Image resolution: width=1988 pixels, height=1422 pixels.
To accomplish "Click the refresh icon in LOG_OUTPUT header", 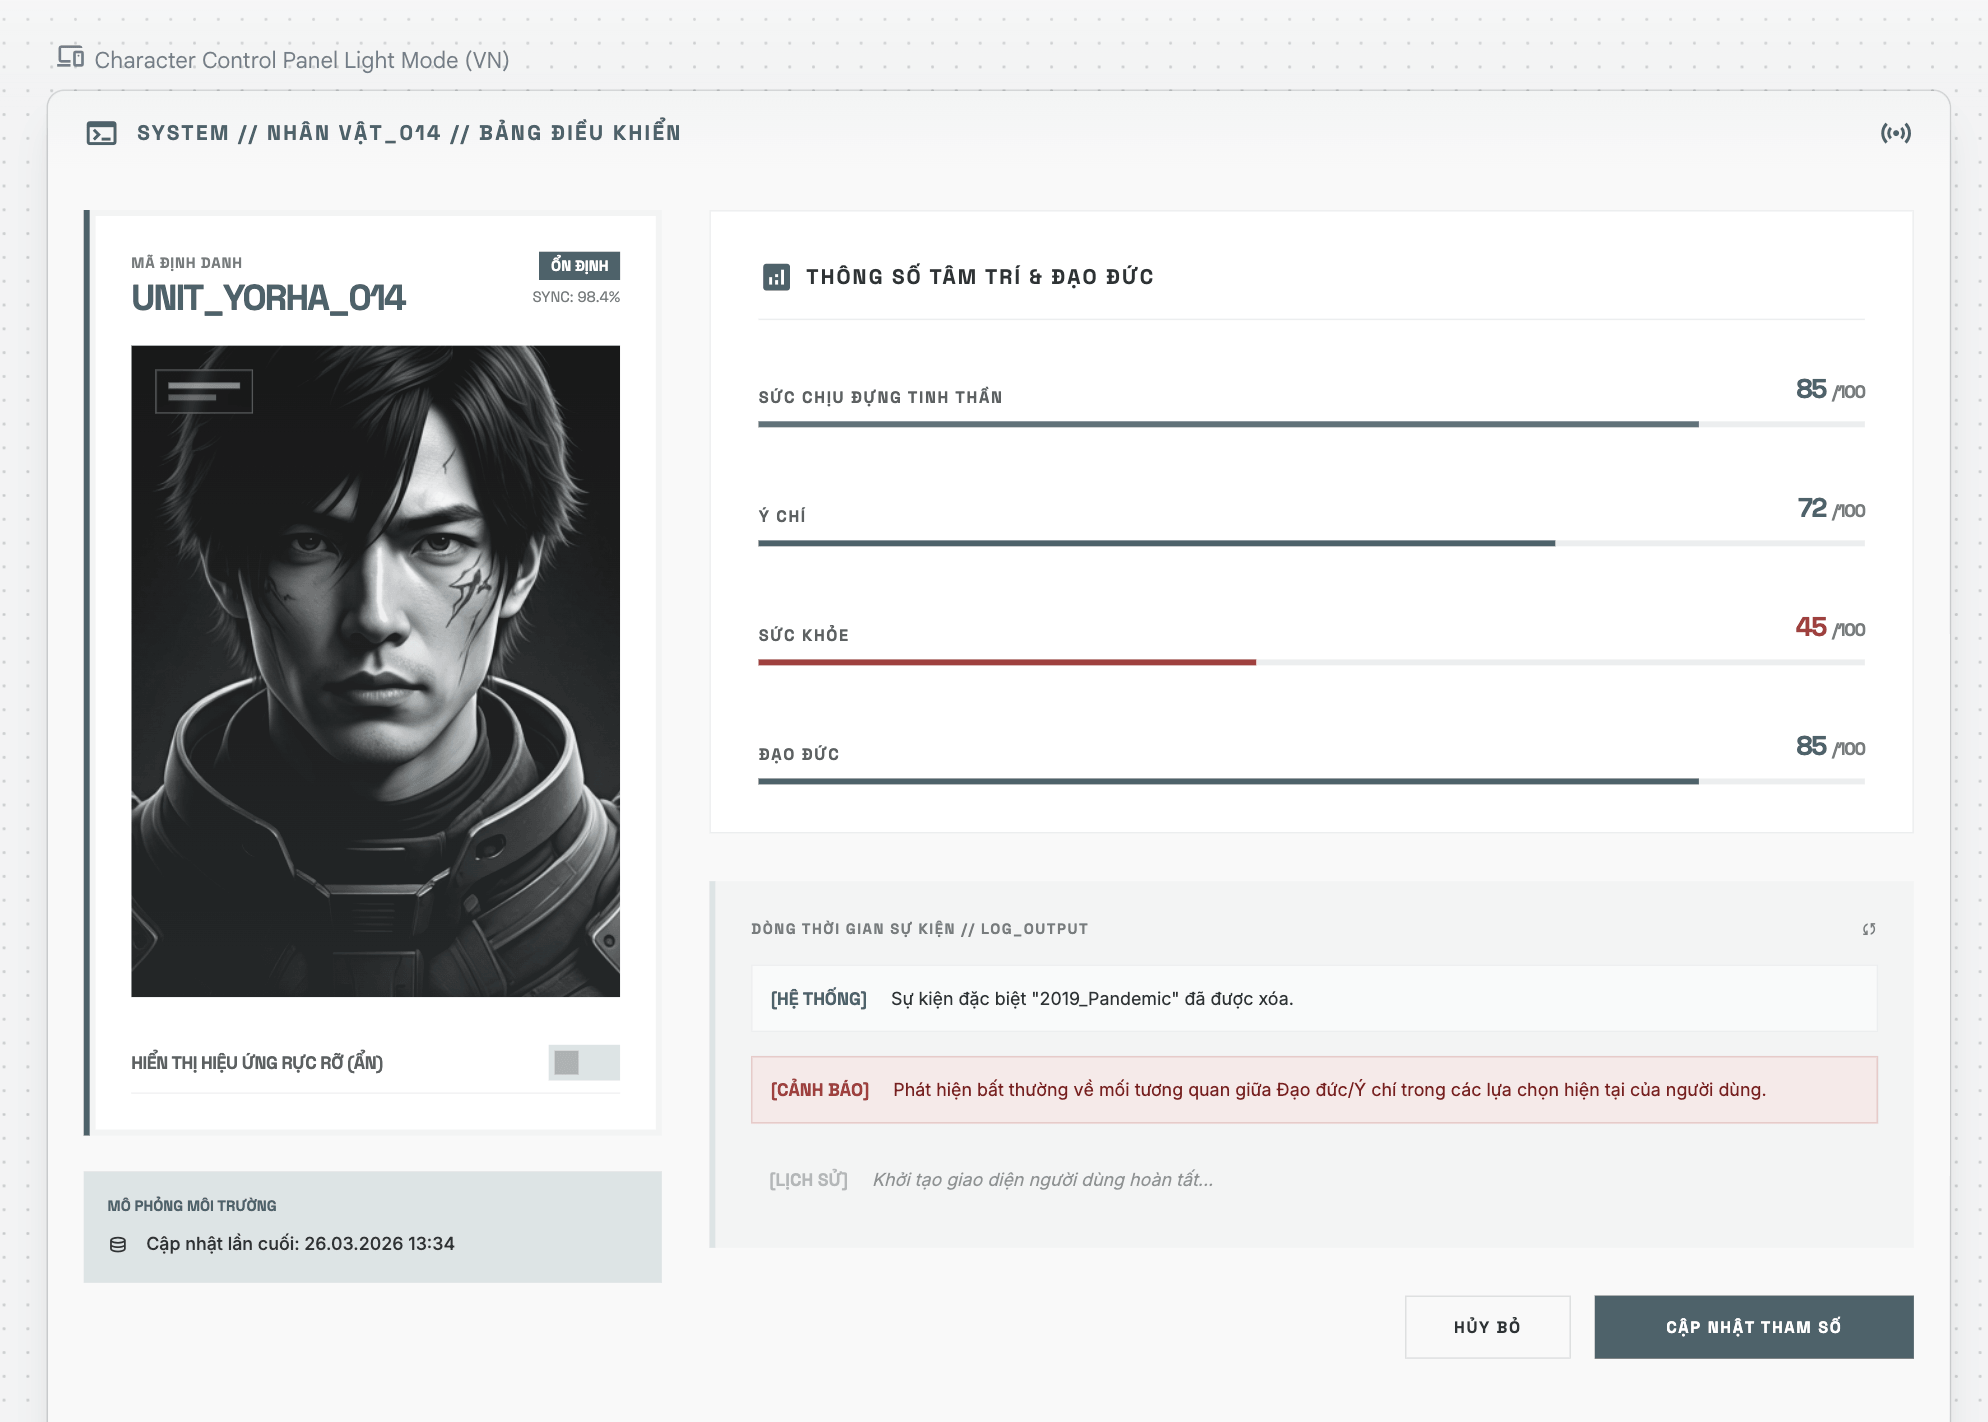I will pyautogui.click(x=1868, y=929).
